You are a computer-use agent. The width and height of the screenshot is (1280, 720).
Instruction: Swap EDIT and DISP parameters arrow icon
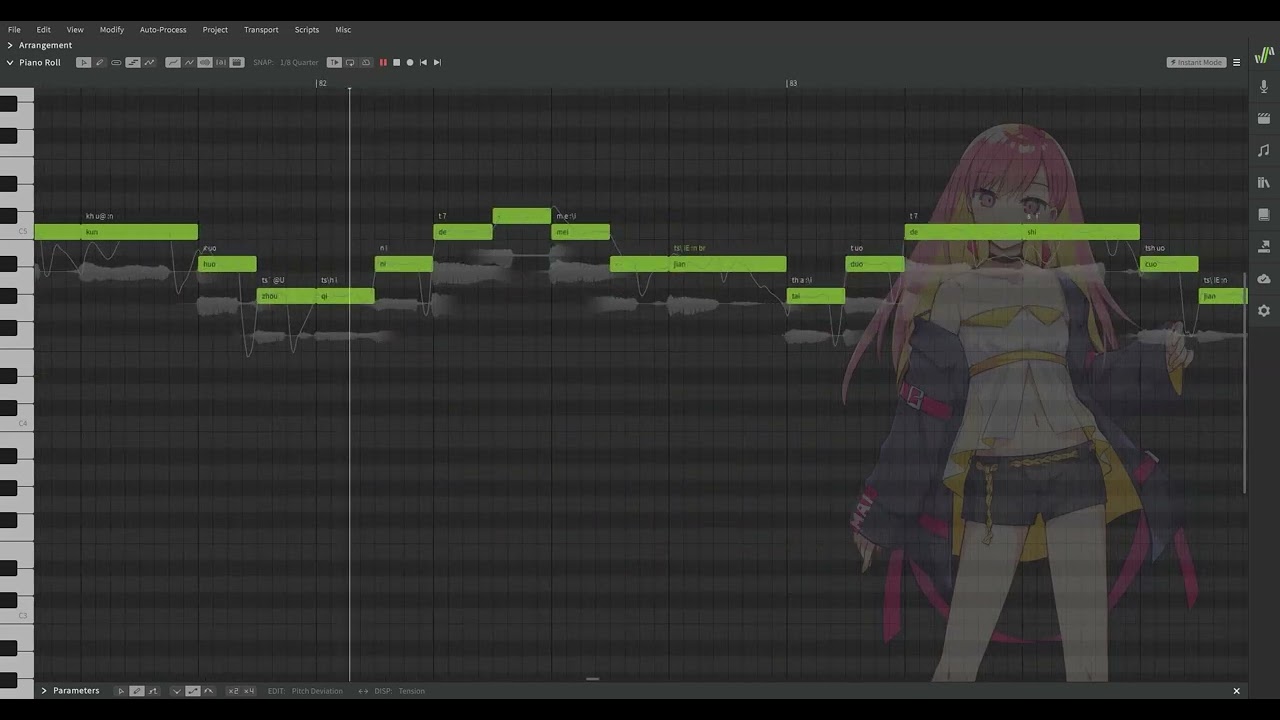(x=363, y=691)
